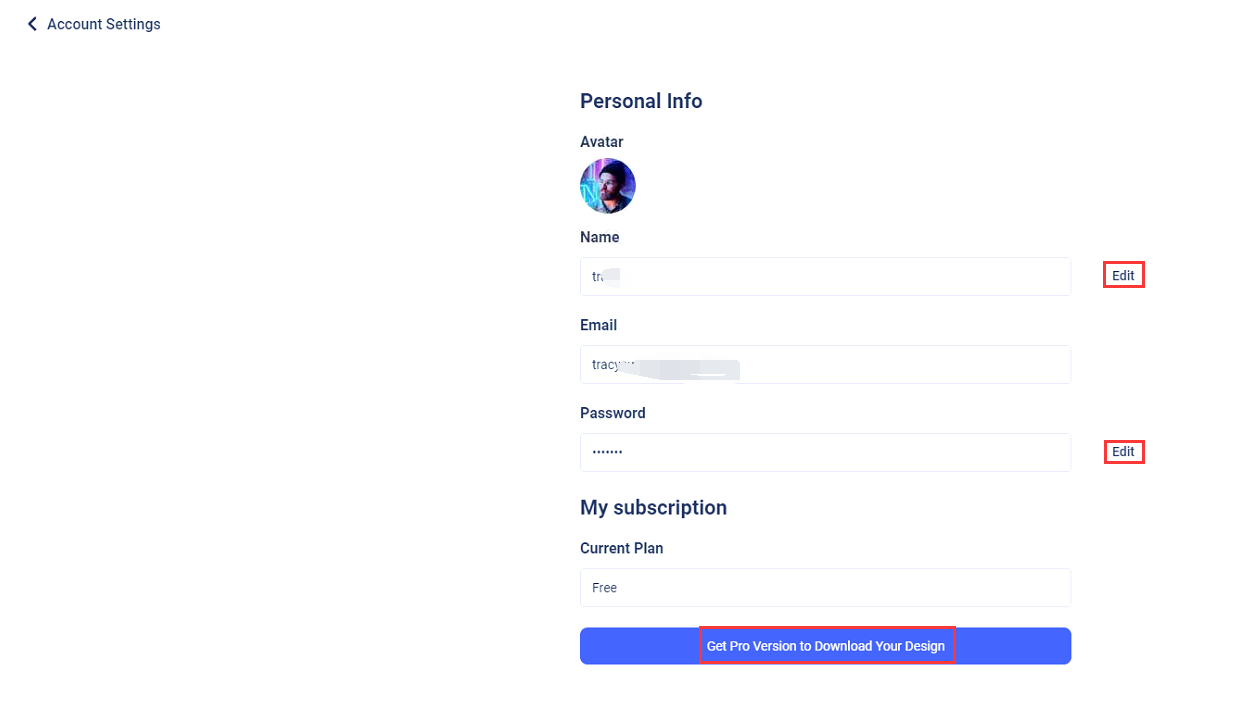
Task: Click the Current Plan field showing Free
Action: tap(825, 587)
